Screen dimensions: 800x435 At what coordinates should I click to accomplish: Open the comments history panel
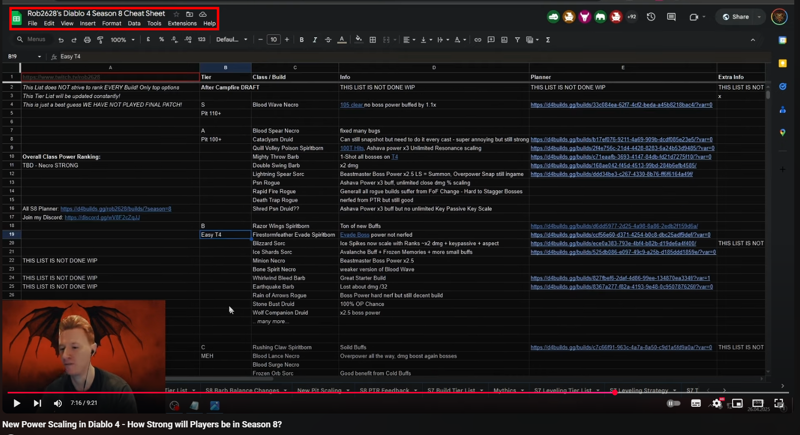pos(671,17)
